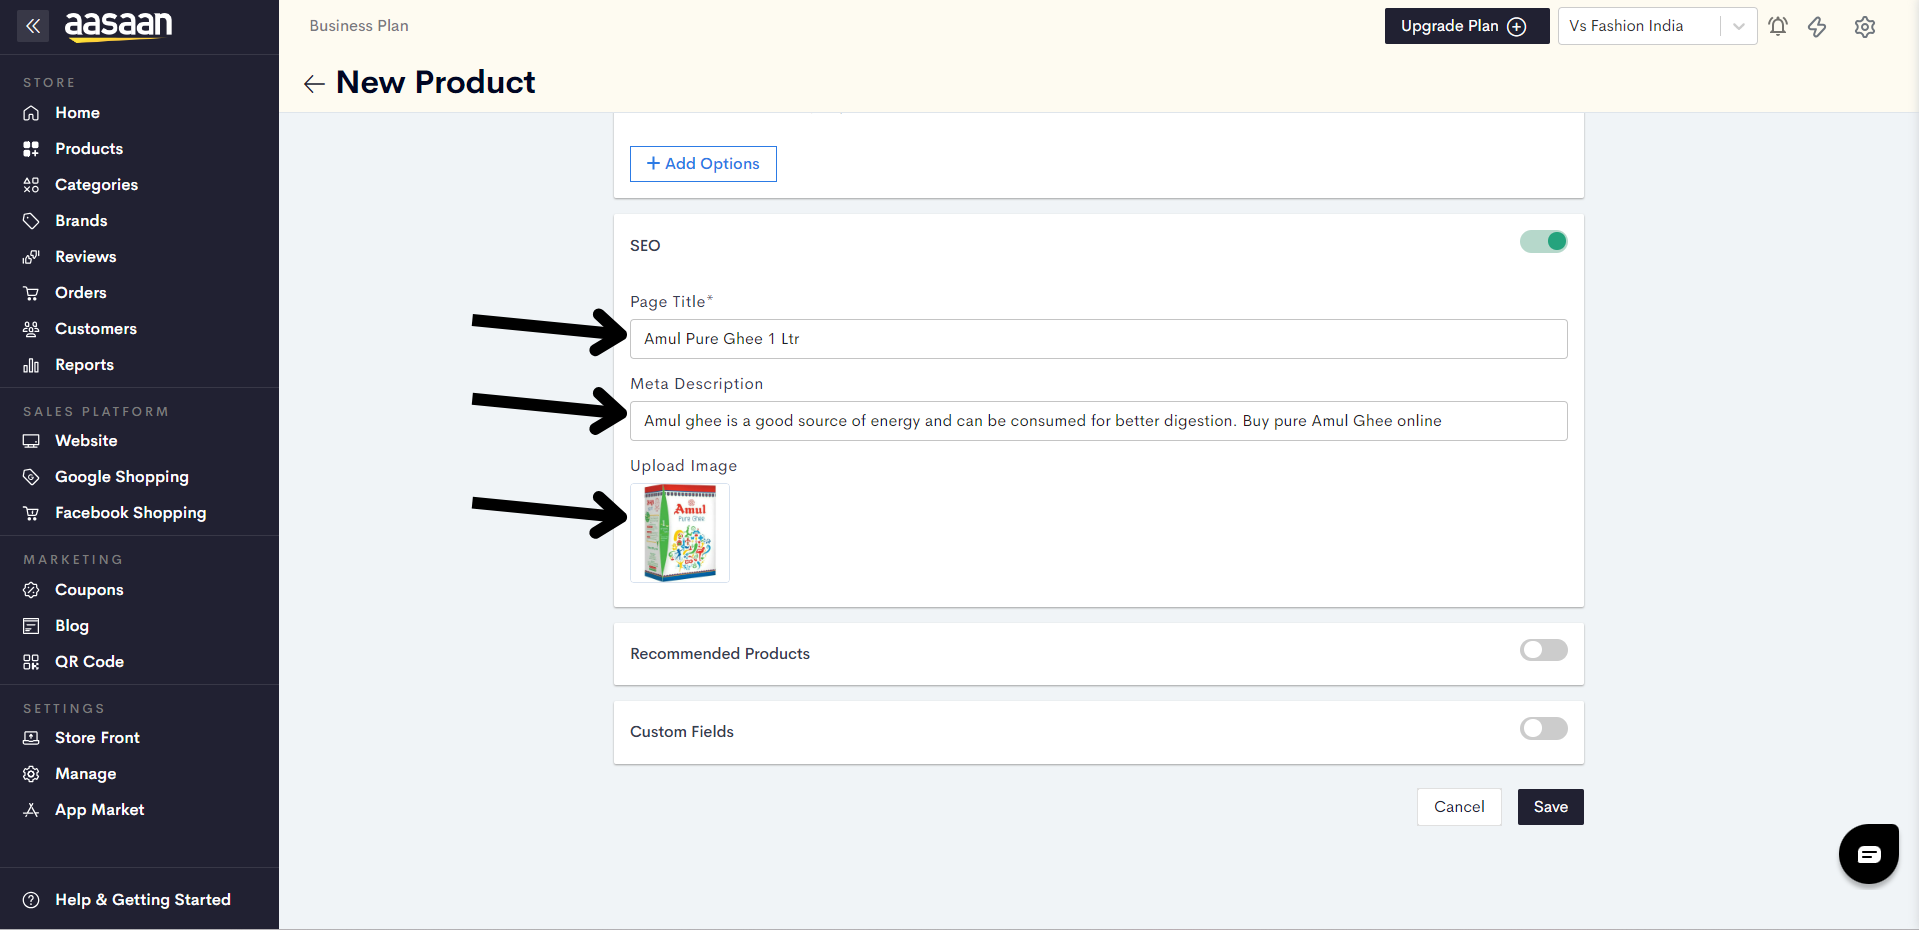Click the Orders cart icon

click(31, 293)
